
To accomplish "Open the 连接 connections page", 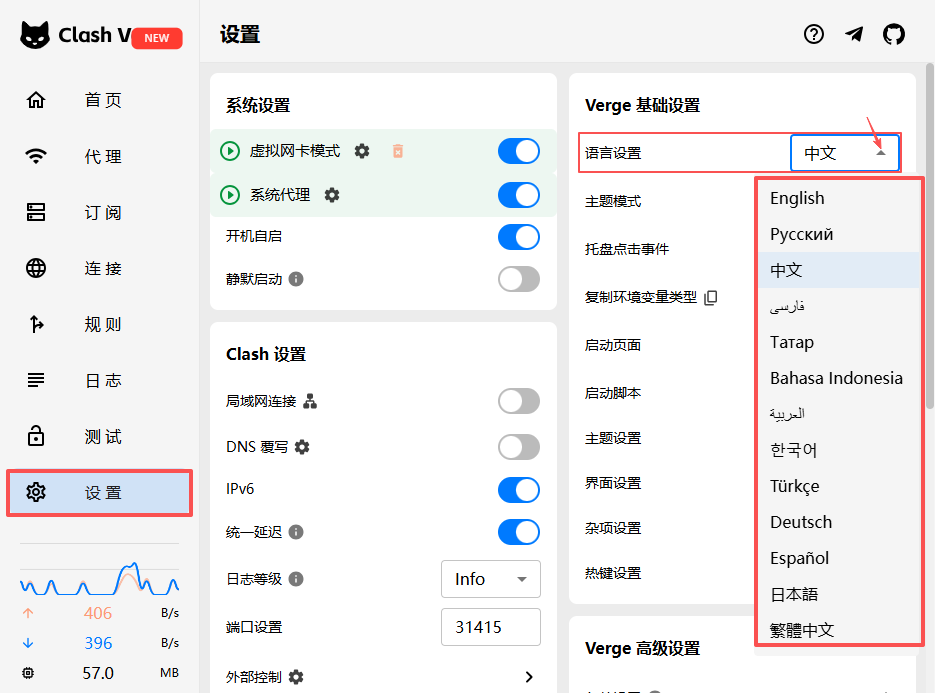I will click(x=99, y=268).
